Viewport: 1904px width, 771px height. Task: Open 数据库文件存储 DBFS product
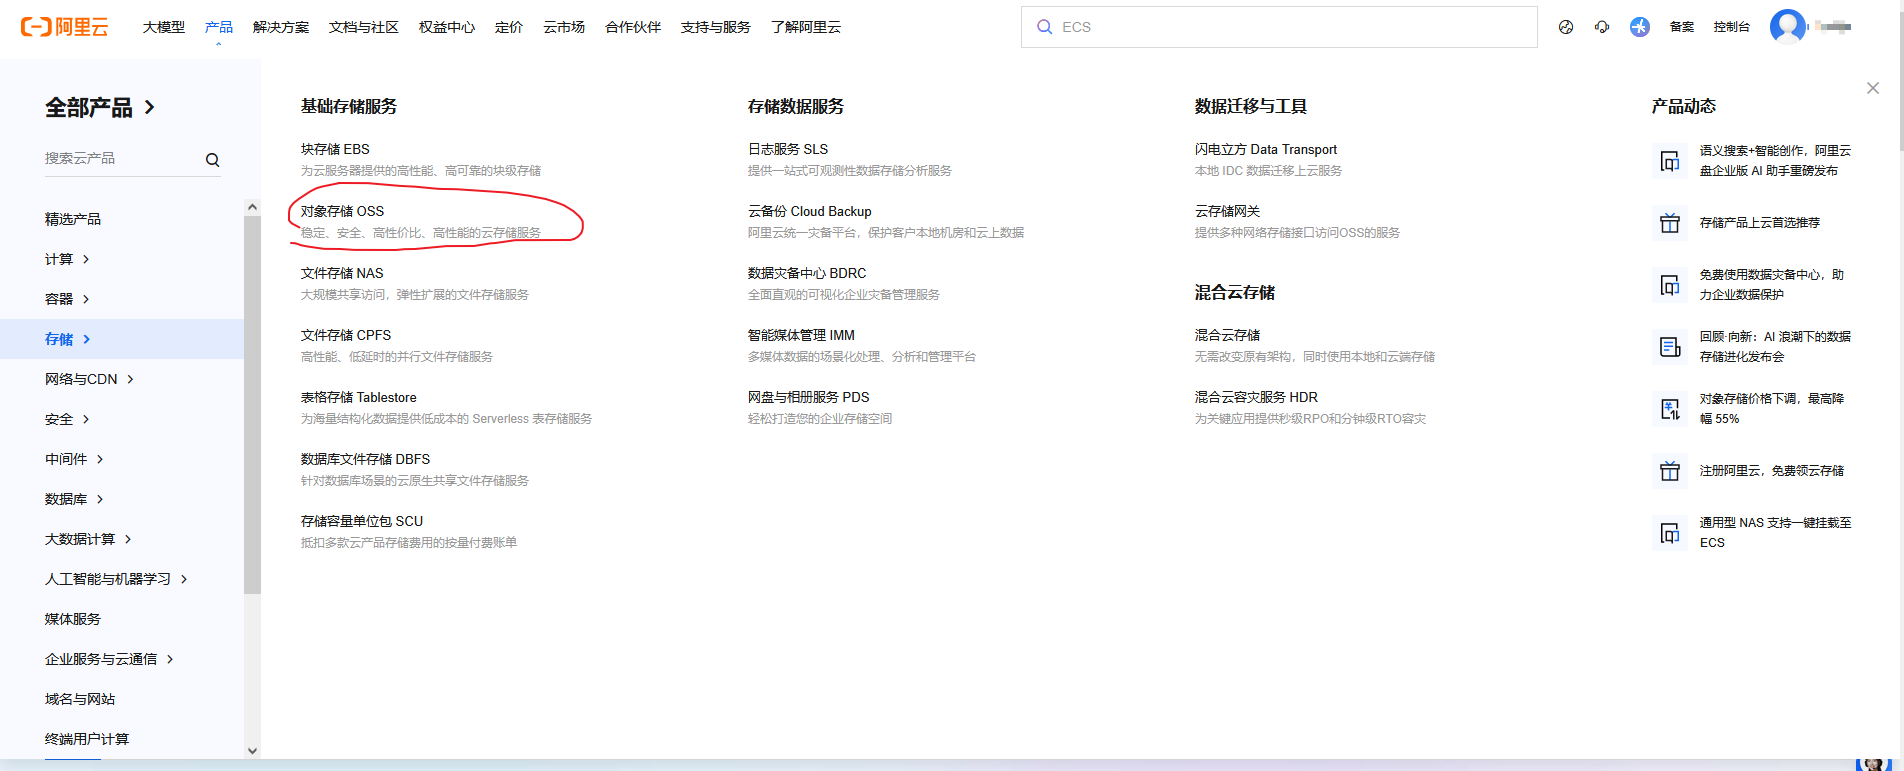coord(365,459)
